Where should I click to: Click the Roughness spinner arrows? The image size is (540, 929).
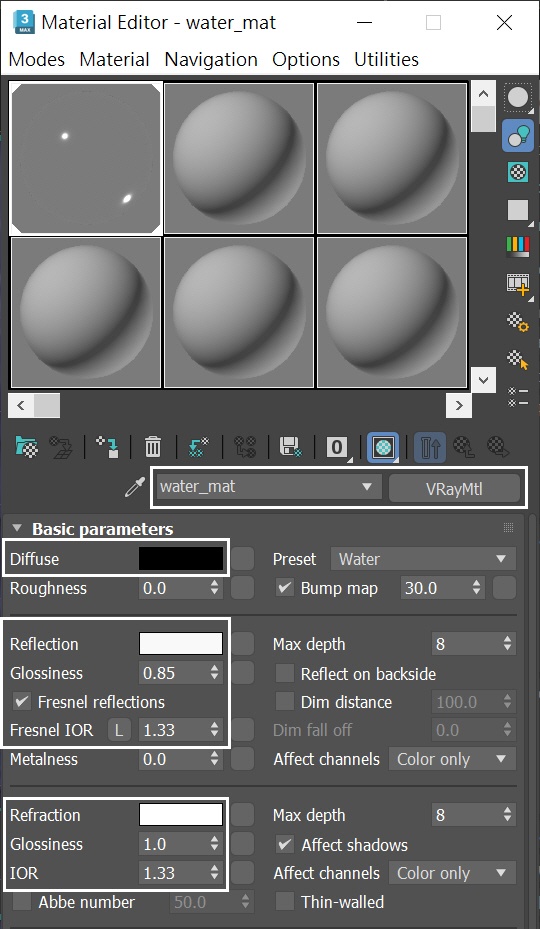(215, 588)
